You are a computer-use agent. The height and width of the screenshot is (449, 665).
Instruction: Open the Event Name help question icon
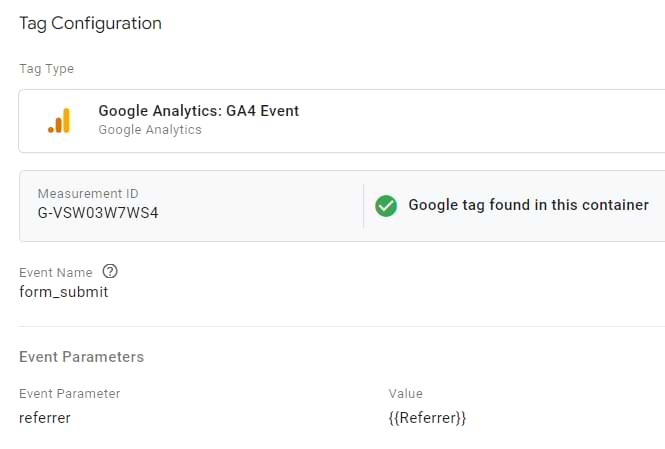pyautogui.click(x=110, y=272)
